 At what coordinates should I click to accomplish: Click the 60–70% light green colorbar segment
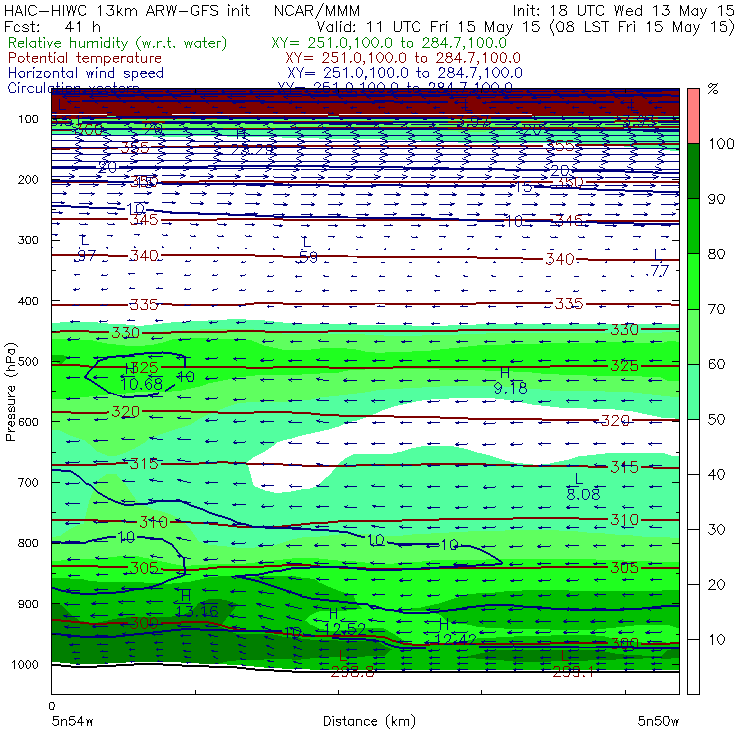(693, 336)
